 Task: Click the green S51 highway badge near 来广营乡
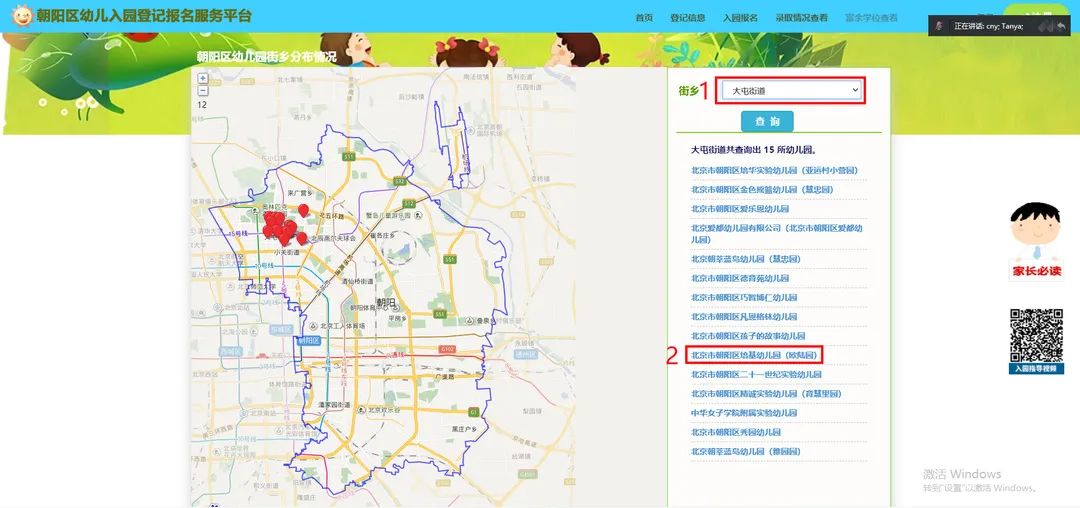coord(348,157)
